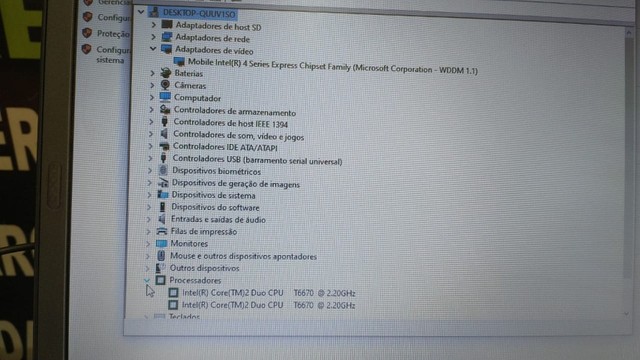Expand the Adaptadores de host SD node
Viewport: 640px width, 360px height.
pyautogui.click(x=153, y=25)
